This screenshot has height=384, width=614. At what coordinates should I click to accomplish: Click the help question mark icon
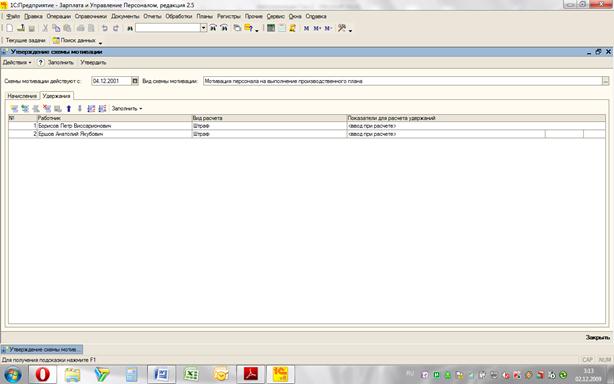40,63
